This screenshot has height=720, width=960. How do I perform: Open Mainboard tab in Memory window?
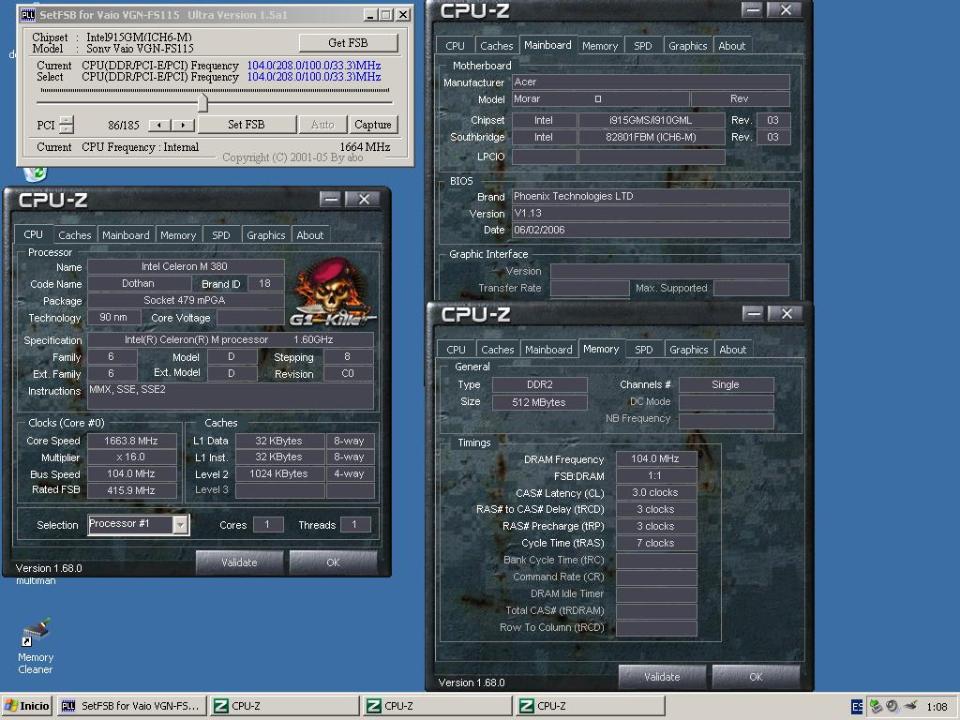549,350
